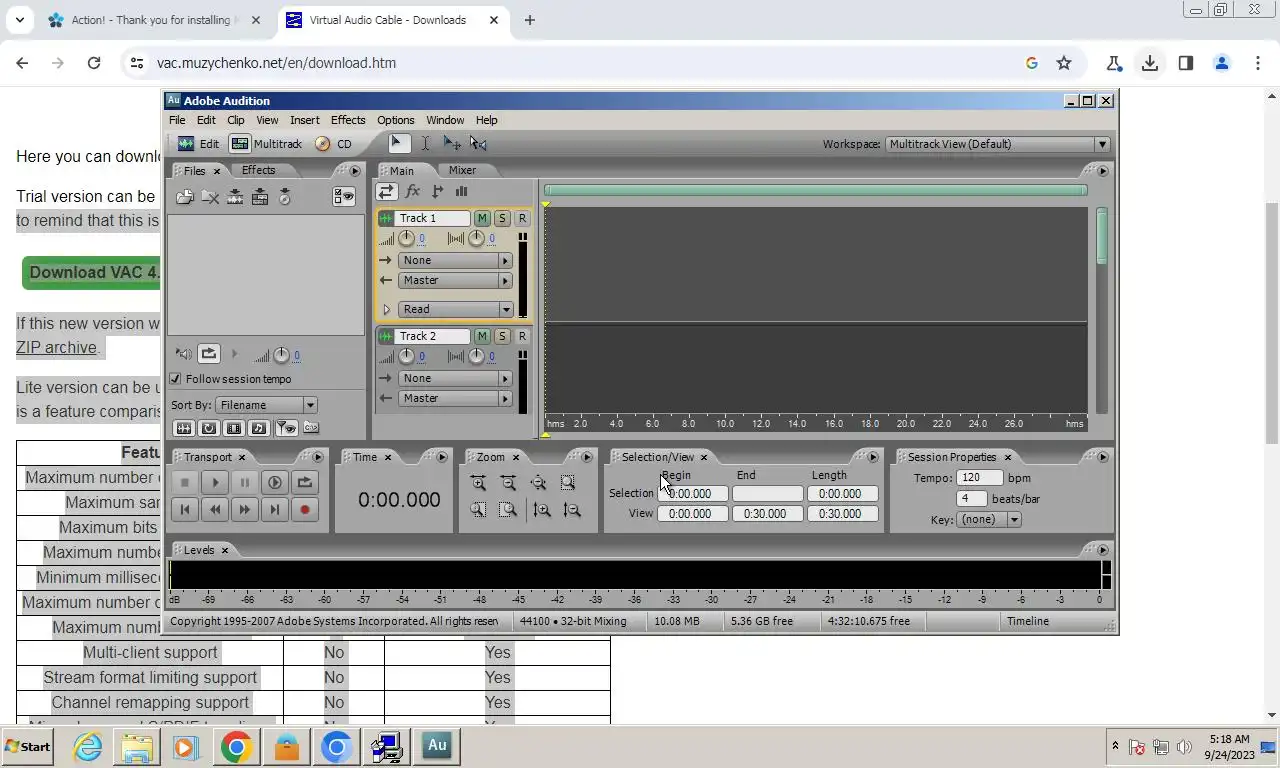
Task: Click Go to Beginning in Transport
Action: [185, 509]
